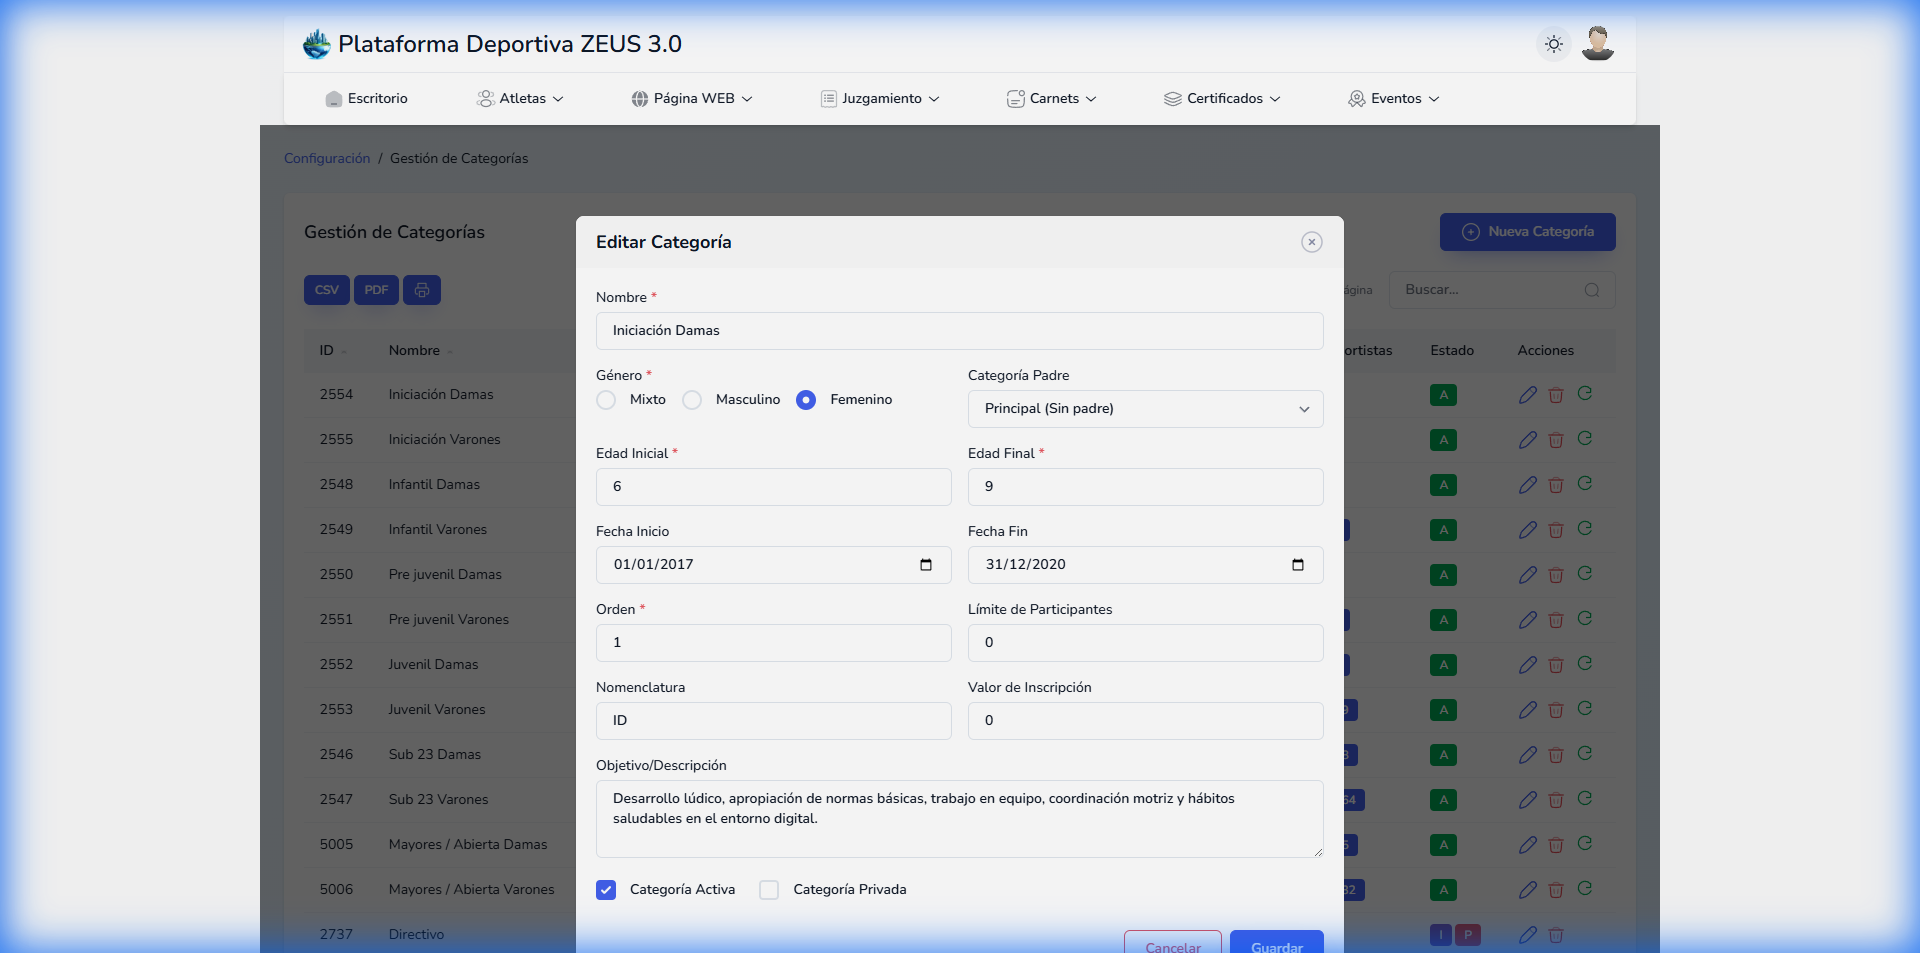Close the Editar Categoría dialog with X icon
This screenshot has height=953, width=1920.
pyautogui.click(x=1311, y=242)
